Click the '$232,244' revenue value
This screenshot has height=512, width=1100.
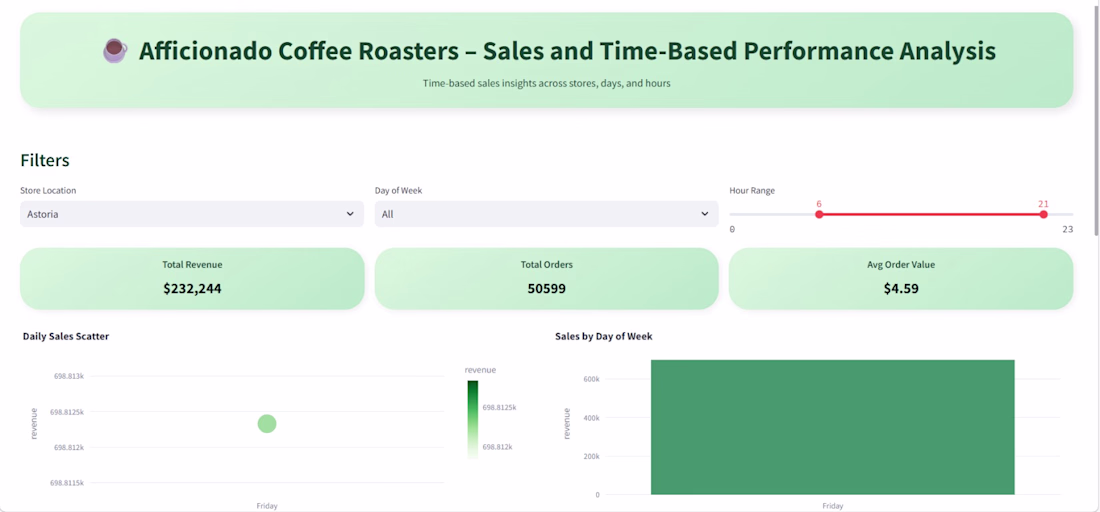(192, 288)
